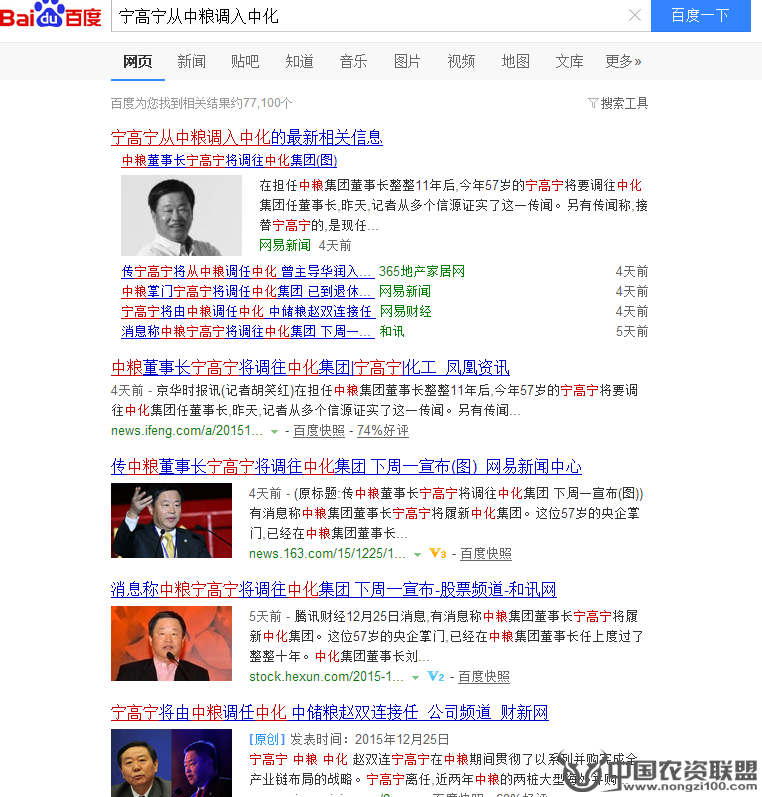This screenshot has height=797, width=762.
Task: View thumbnail with orange background speaker
Action: pyautogui.click(x=171, y=643)
